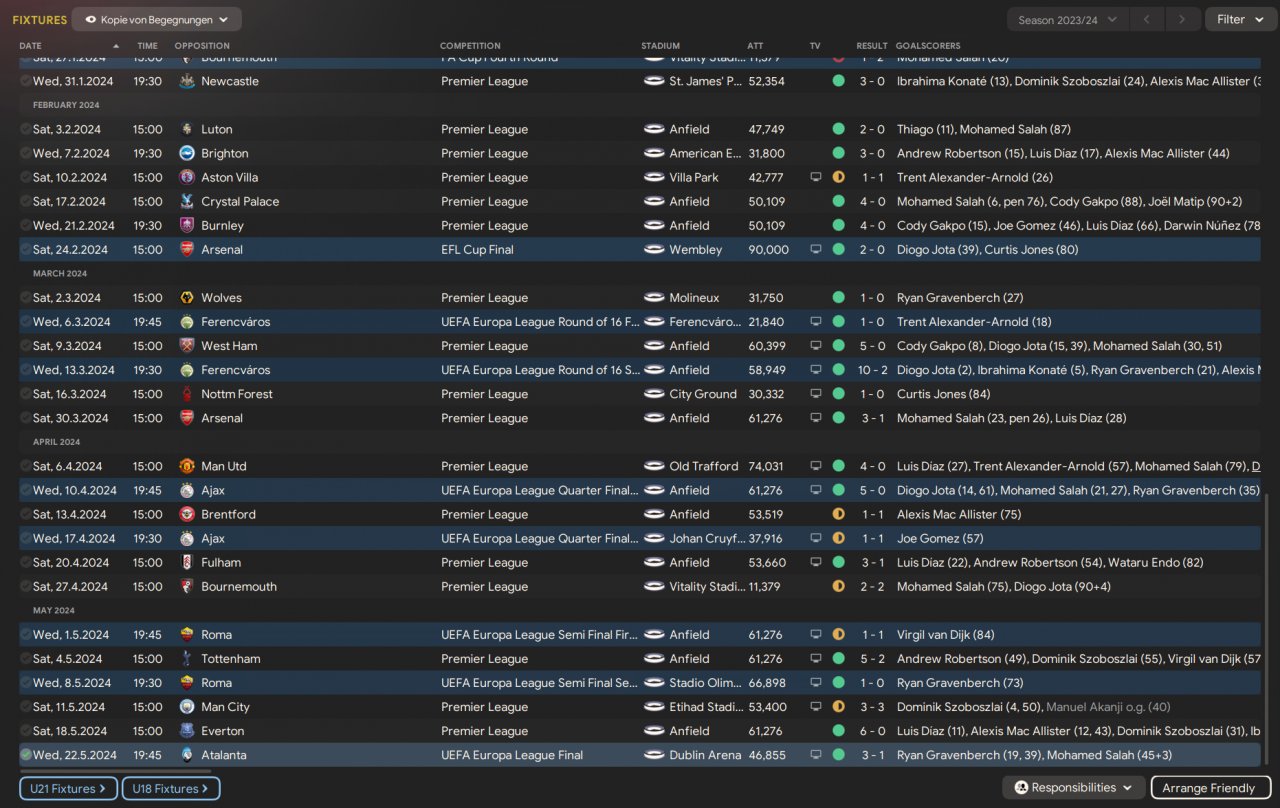
Task: Click the Atalanta club badge
Action: click(186, 755)
